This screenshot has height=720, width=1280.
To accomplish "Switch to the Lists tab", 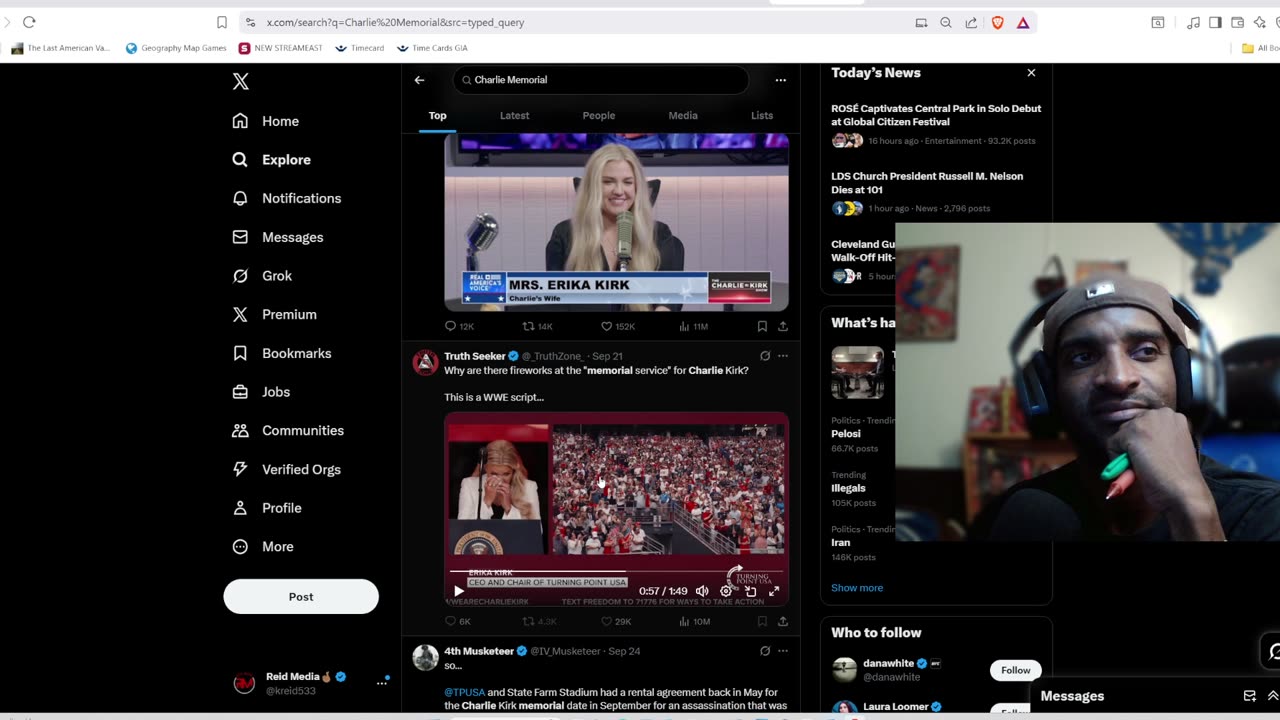I will coord(762,116).
